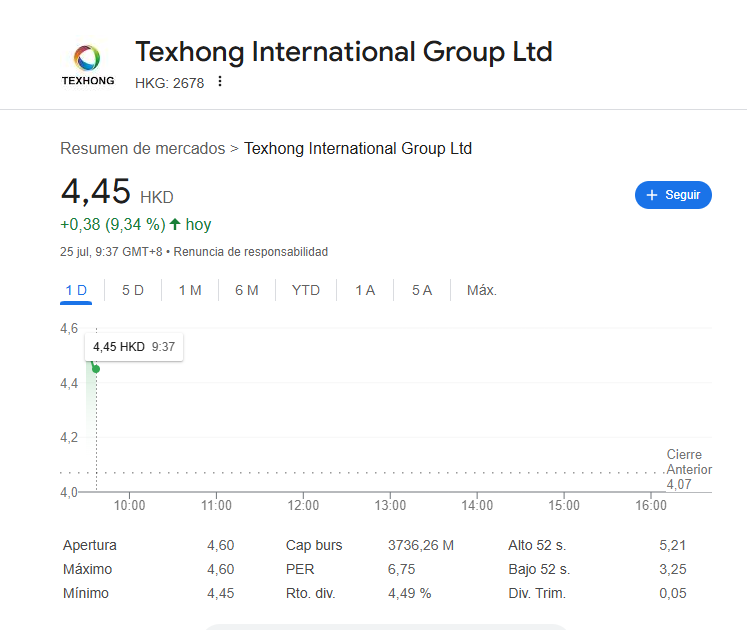Click the 4,4 price axis label
The height and width of the screenshot is (630, 747).
[69, 383]
